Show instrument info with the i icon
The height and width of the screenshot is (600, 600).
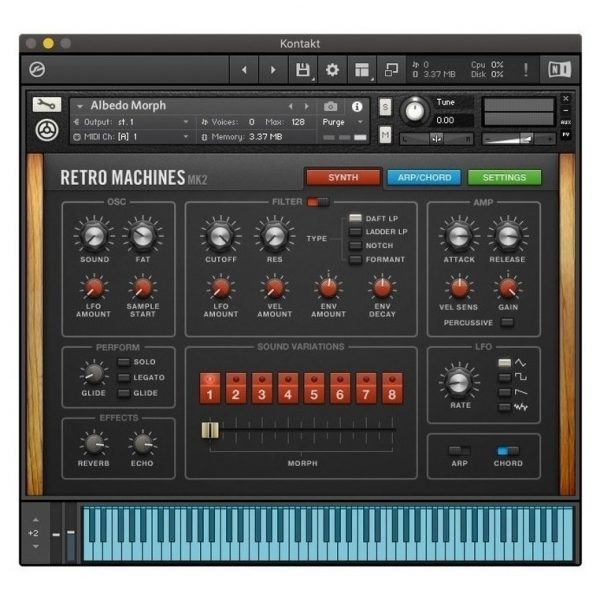(x=357, y=106)
